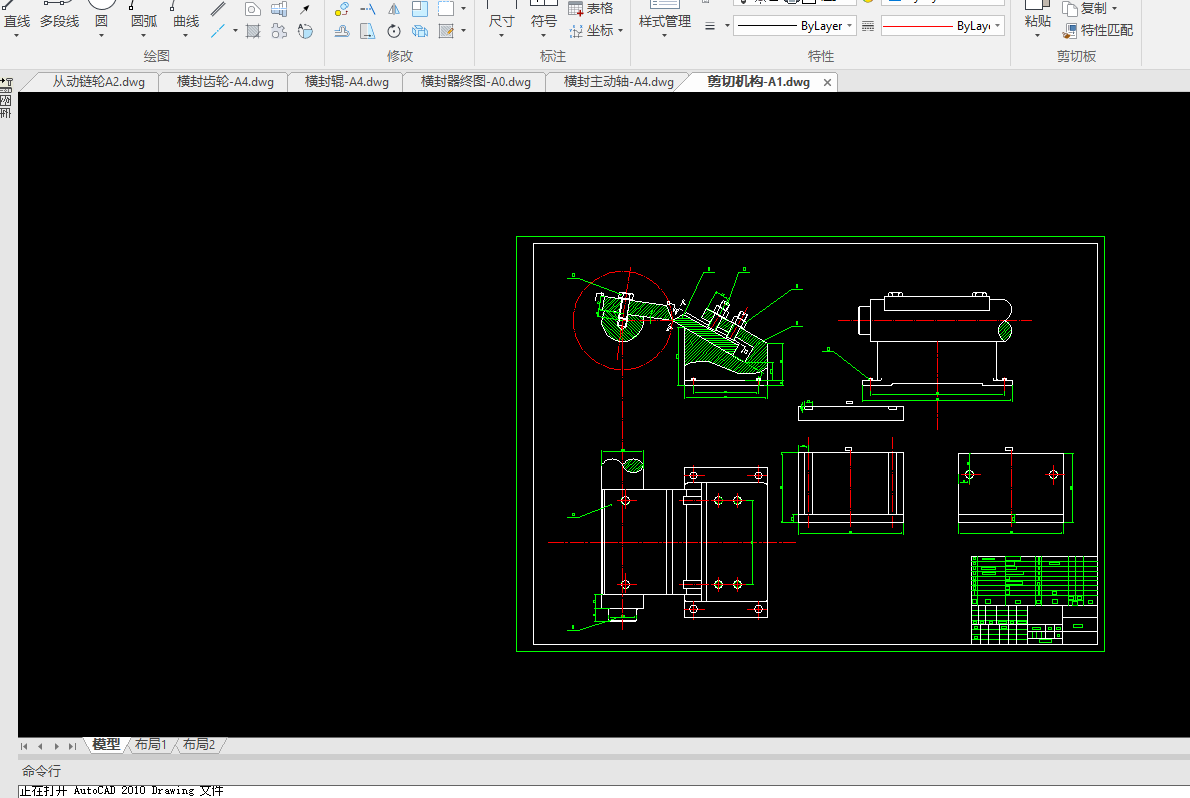Pick the 圆弧 arc tool

(143, 17)
